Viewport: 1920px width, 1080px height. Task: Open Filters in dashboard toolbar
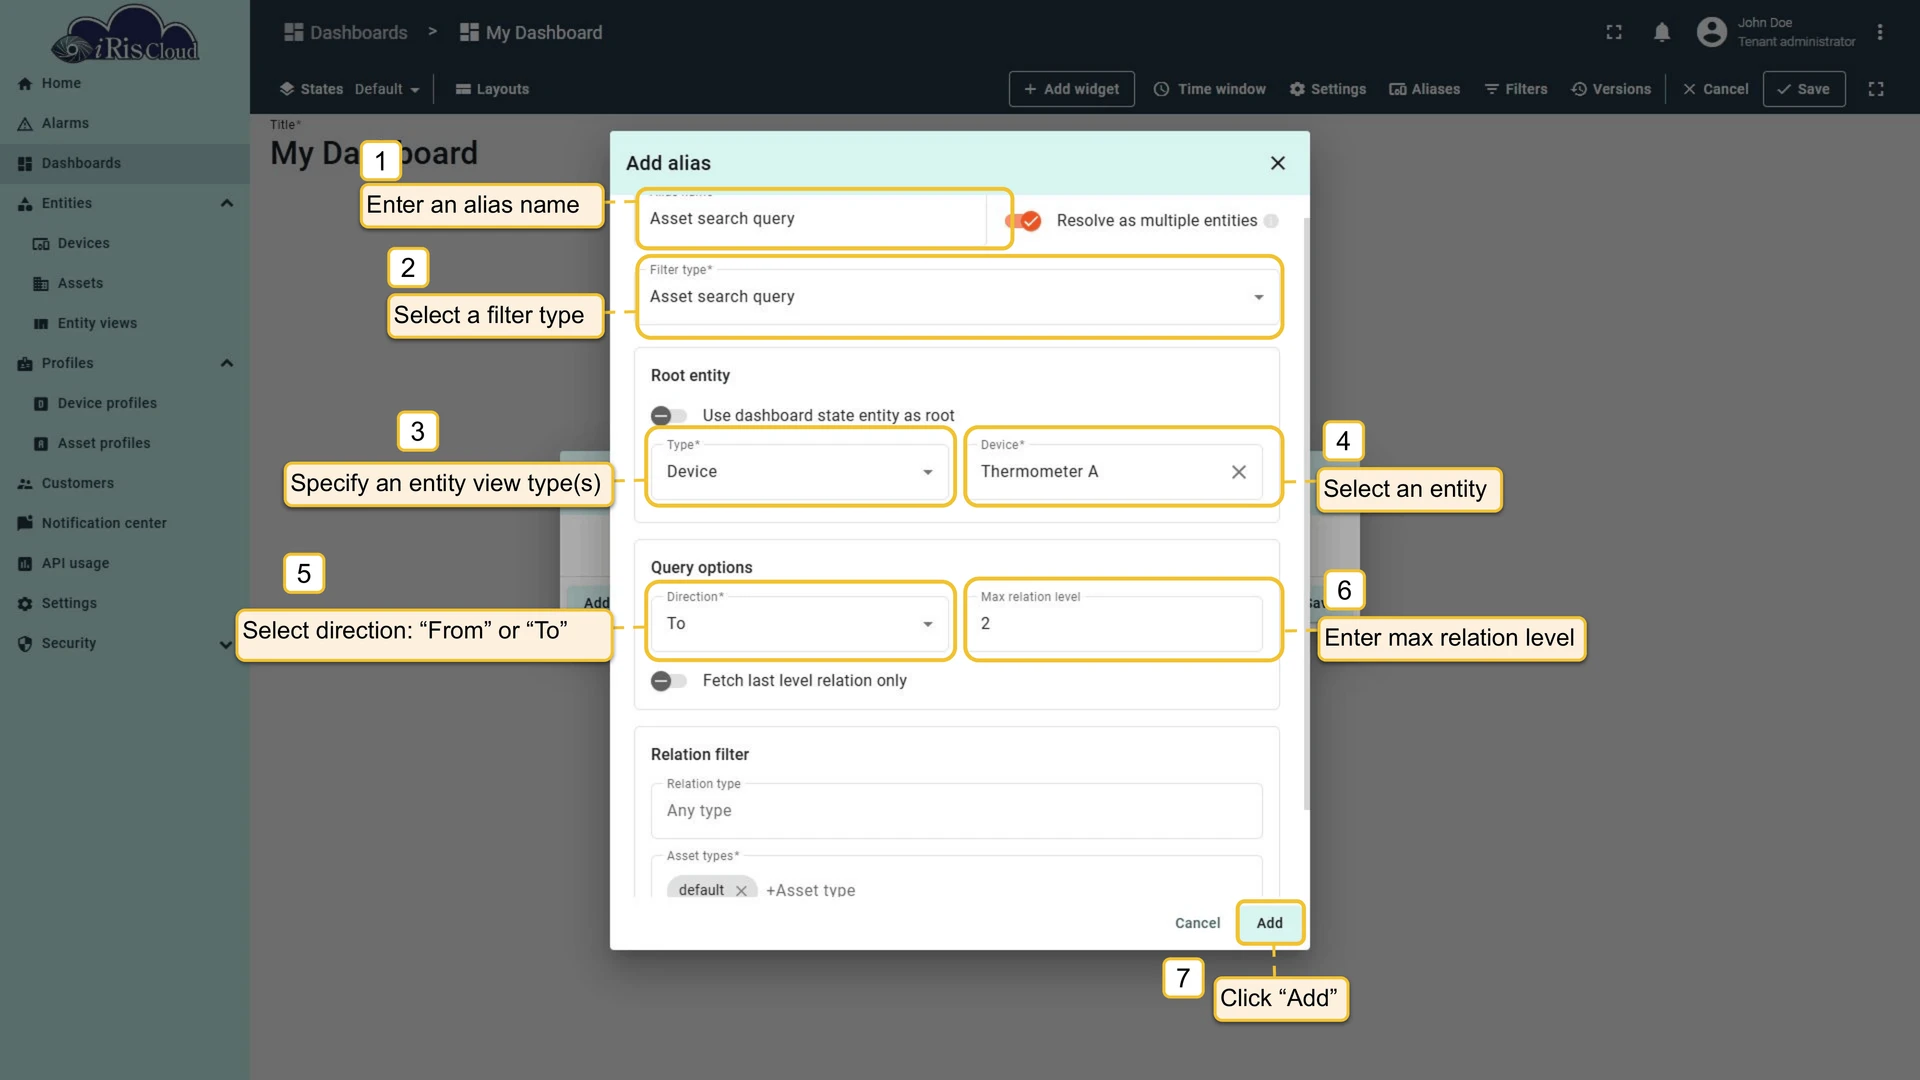(x=1515, y=89)
